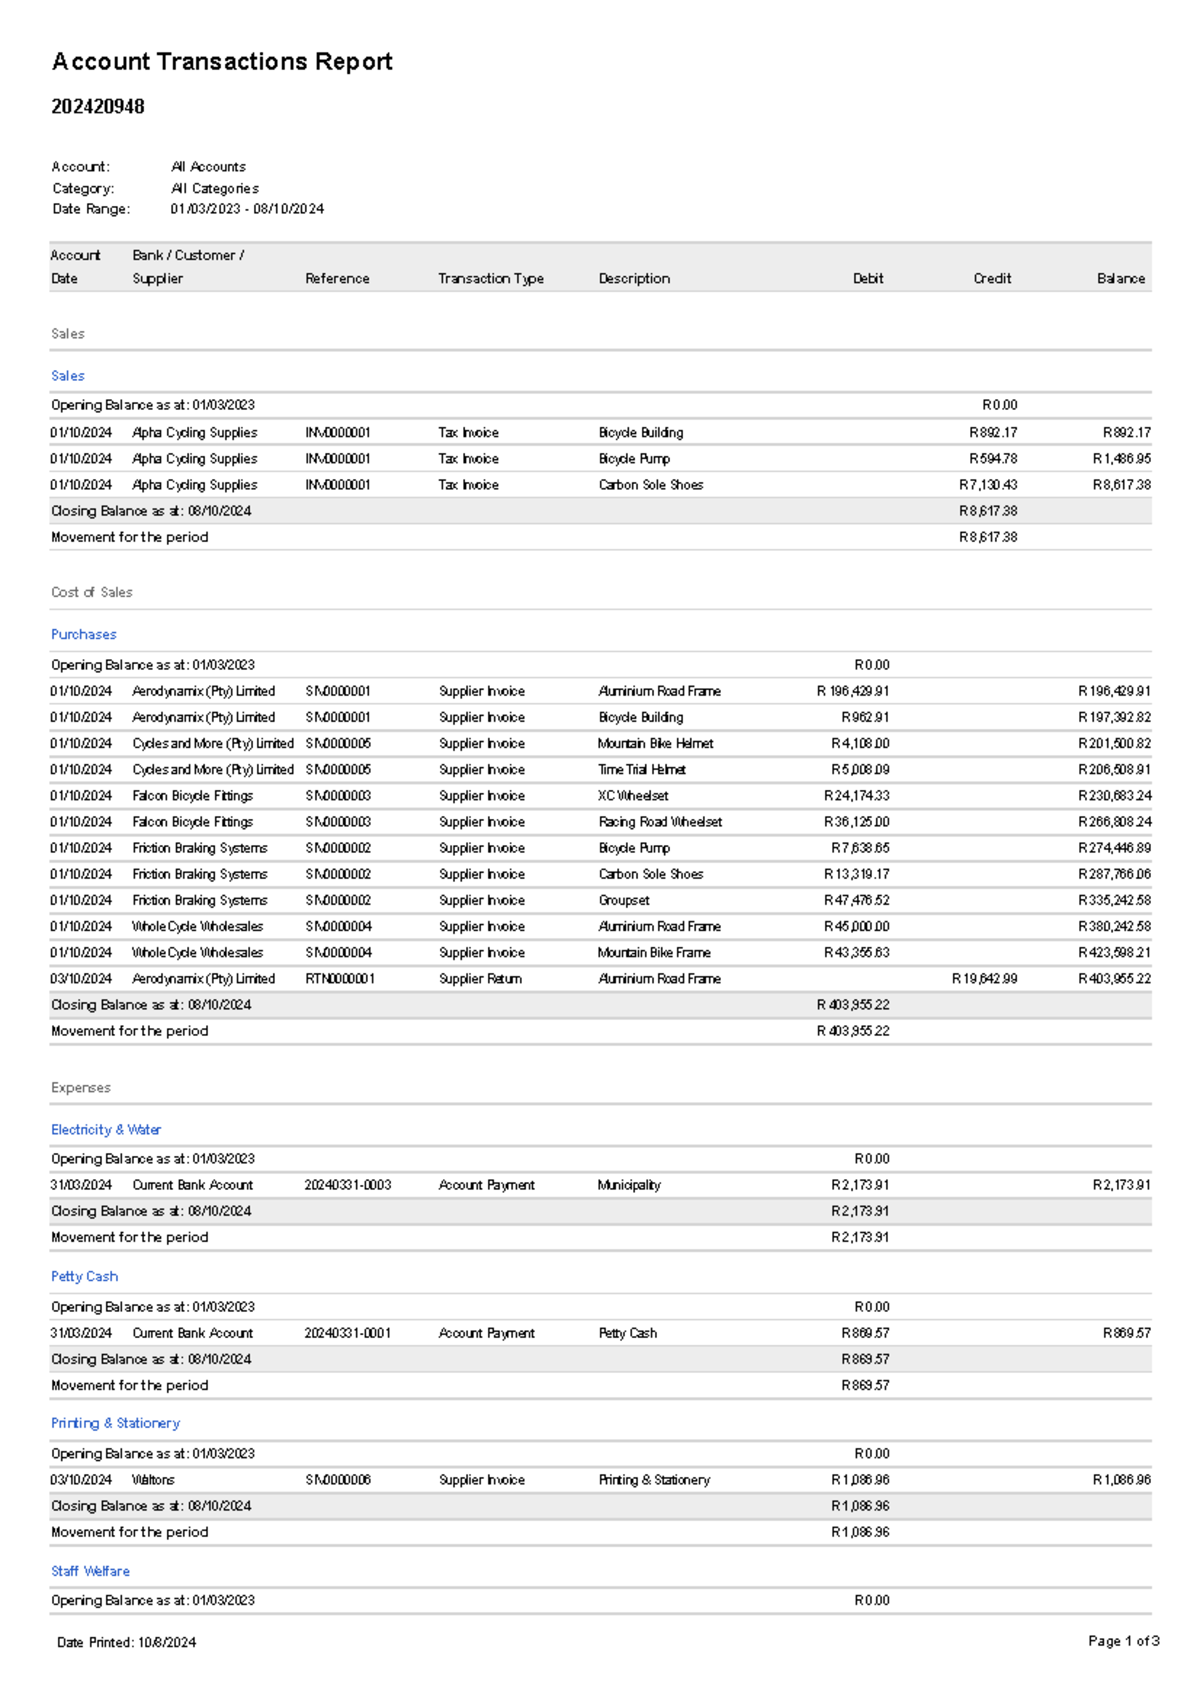Click the Balance column header
The image size is (1200, 1698).
pos(1121,279)
